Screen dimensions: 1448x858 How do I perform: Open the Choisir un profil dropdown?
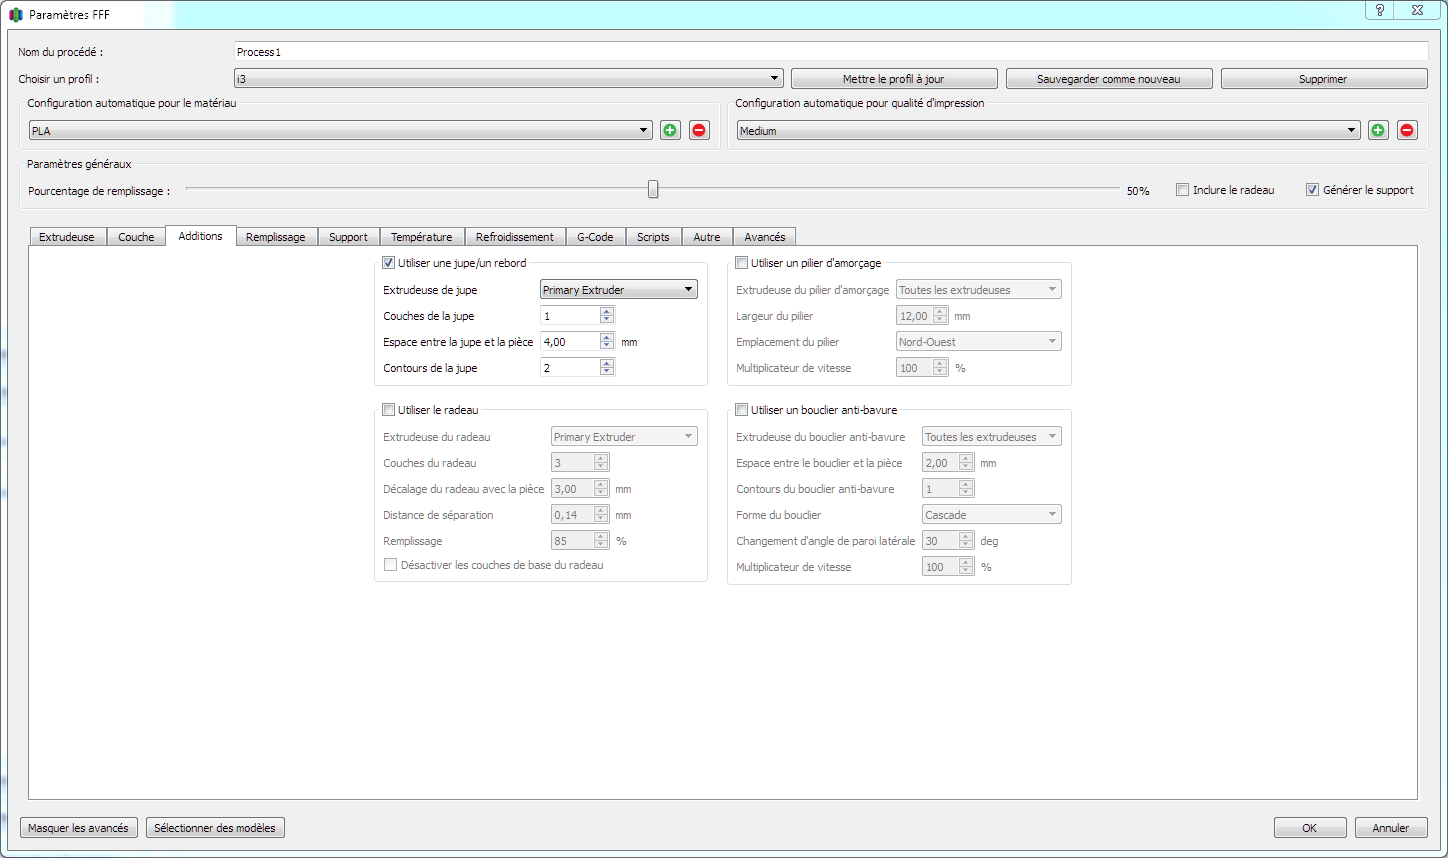click(x=508, y=79)
